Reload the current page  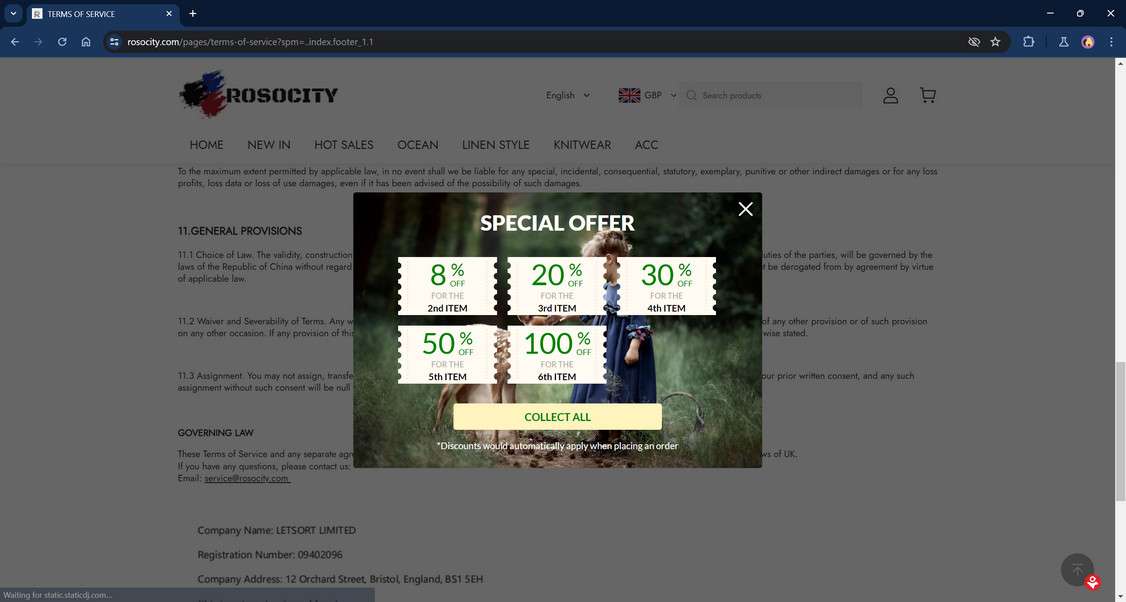pos(61,42)
